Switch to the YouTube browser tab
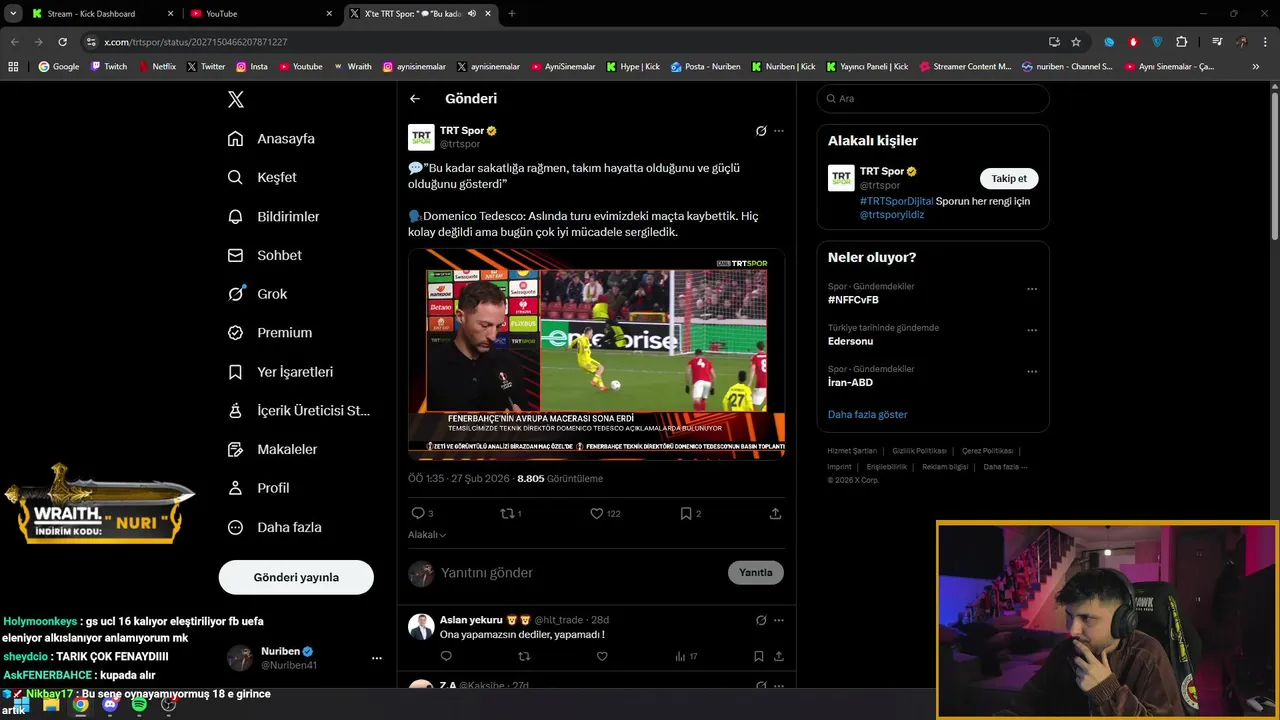This screenshot has height=720, width=1280. click(262, 14)
